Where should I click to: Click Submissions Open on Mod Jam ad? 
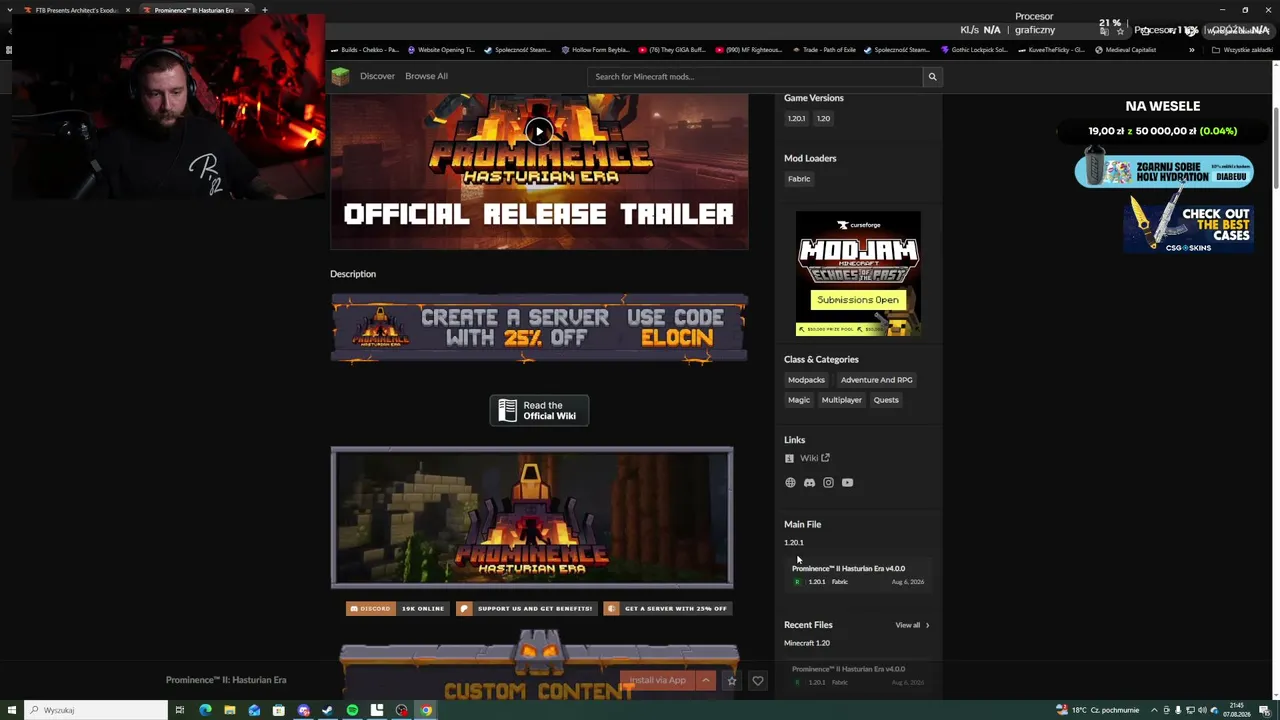858,300
